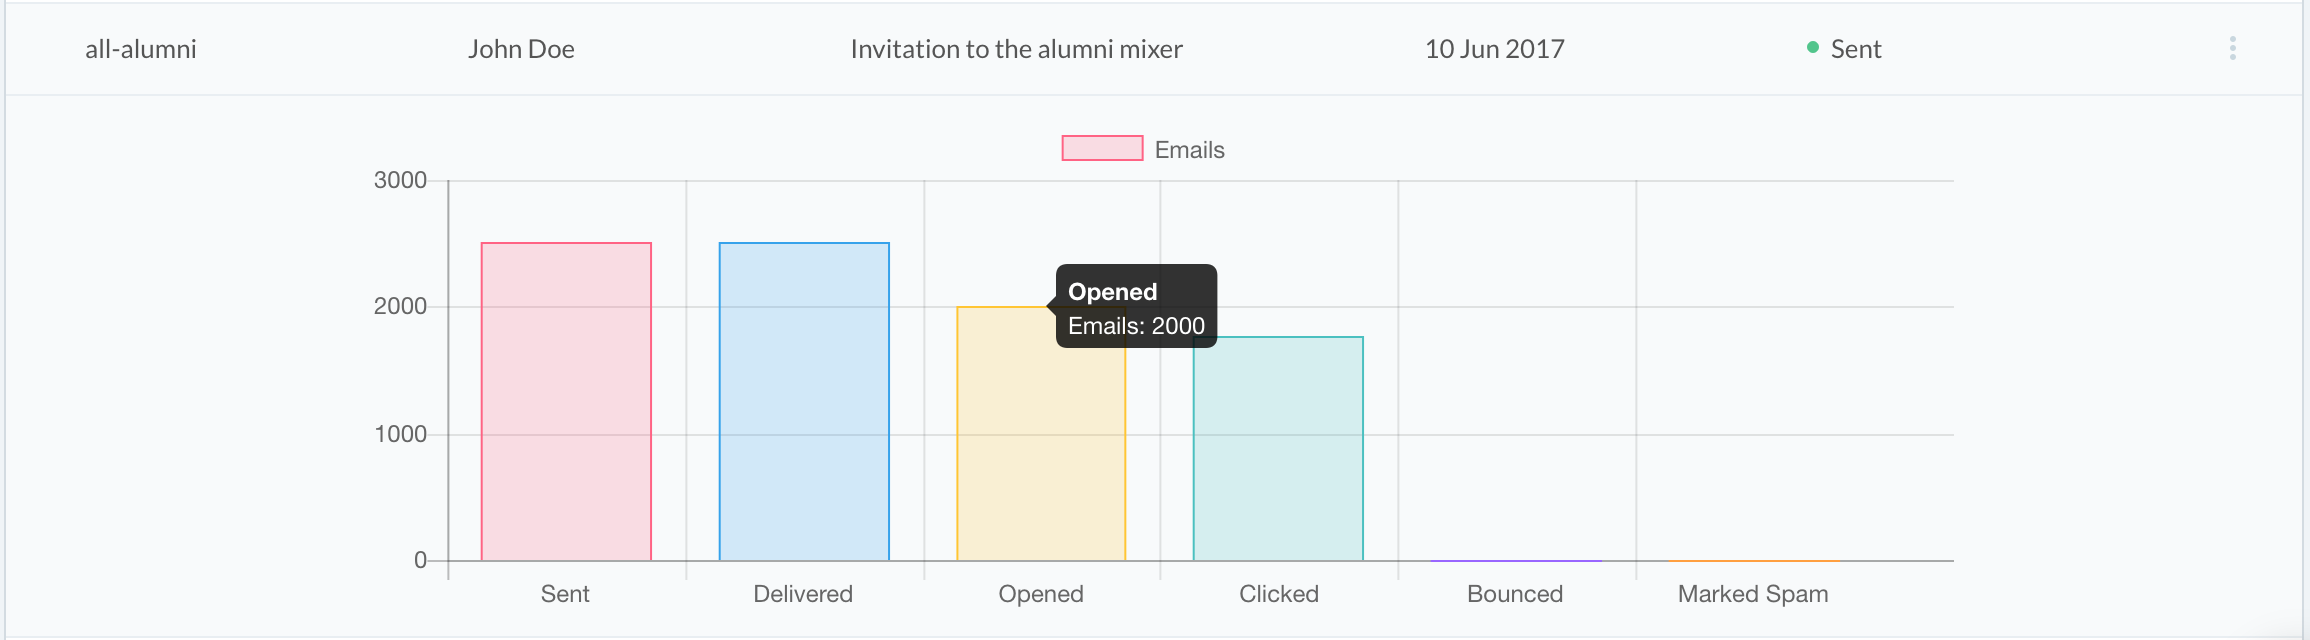Click the Opened Emails 2000 tooltip
This screenshot has height=640, width=2310.
(x=1136, y=306)
